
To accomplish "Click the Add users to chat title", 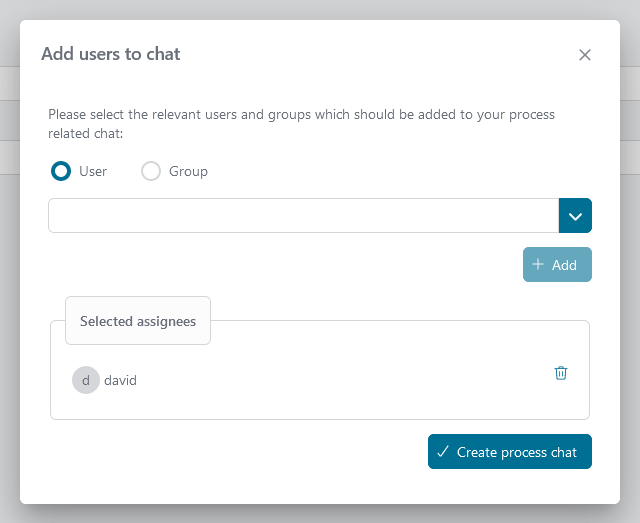I will (111, 54).
